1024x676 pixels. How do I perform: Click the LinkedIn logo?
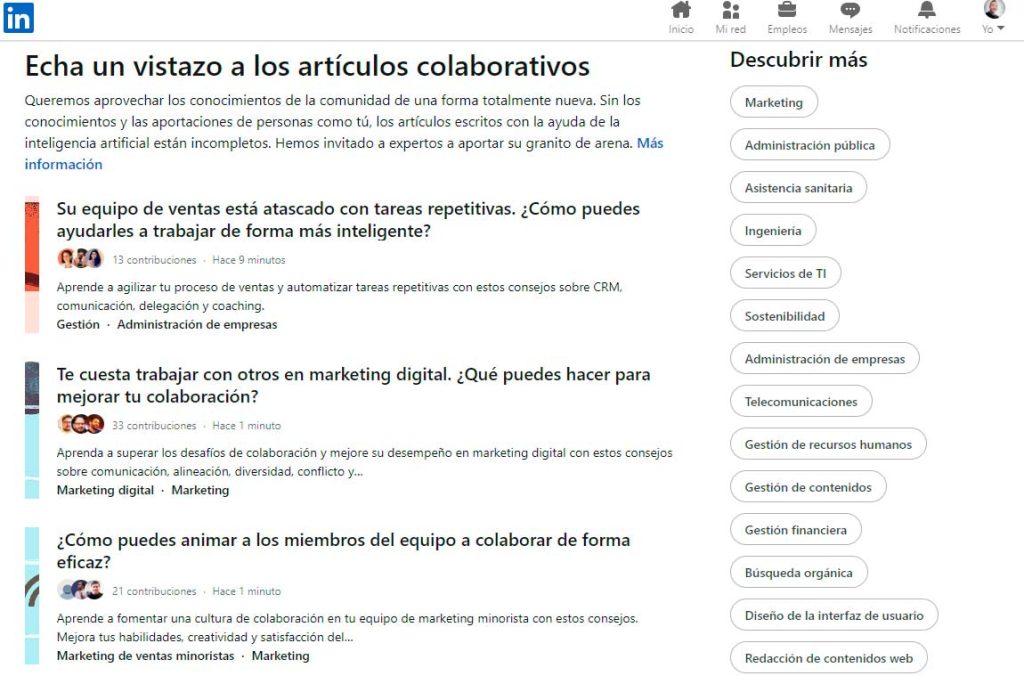coord(19,19)
